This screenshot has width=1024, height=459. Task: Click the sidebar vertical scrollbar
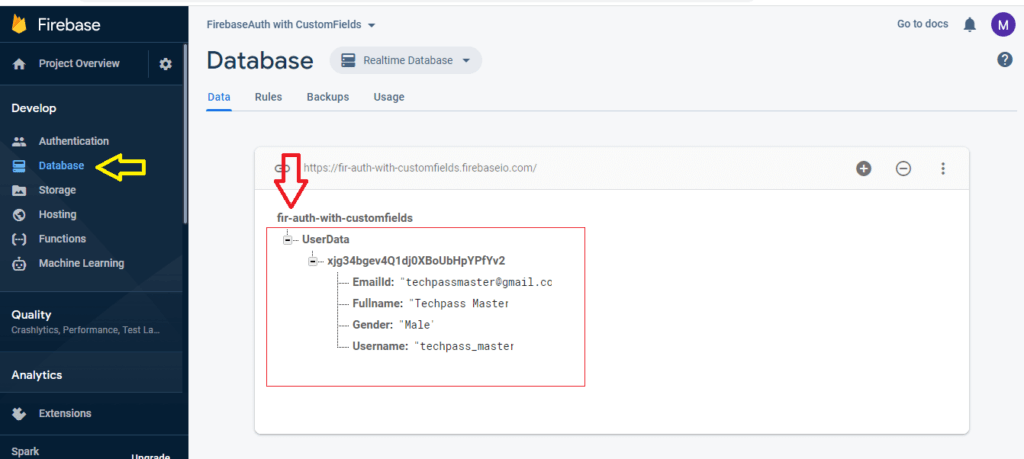click(x=185, y=134)
